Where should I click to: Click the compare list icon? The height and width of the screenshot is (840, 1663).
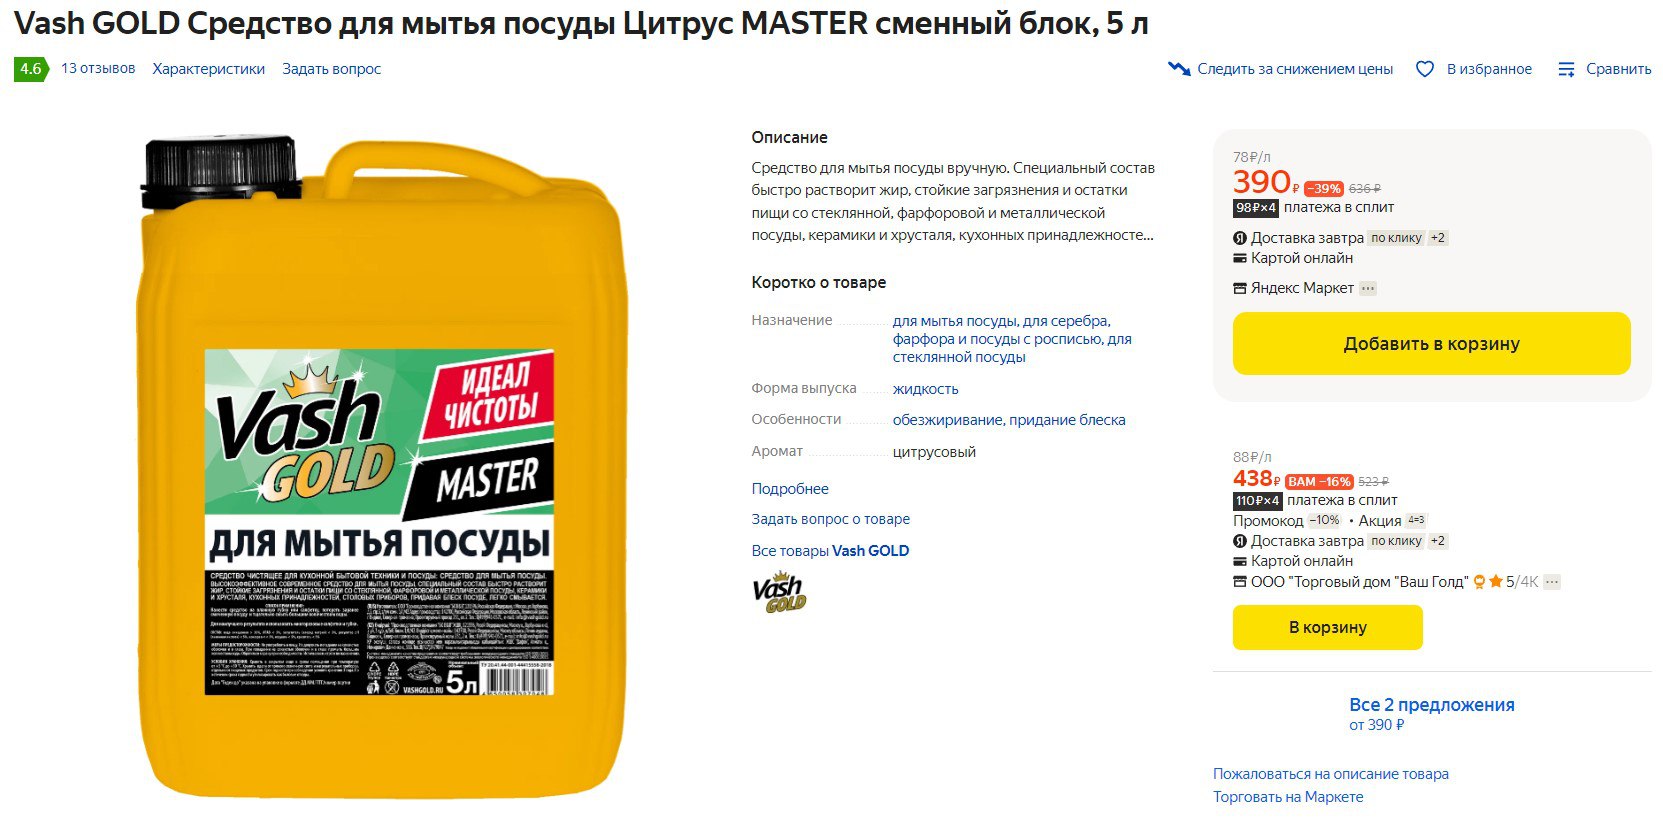coord(1566,69)
